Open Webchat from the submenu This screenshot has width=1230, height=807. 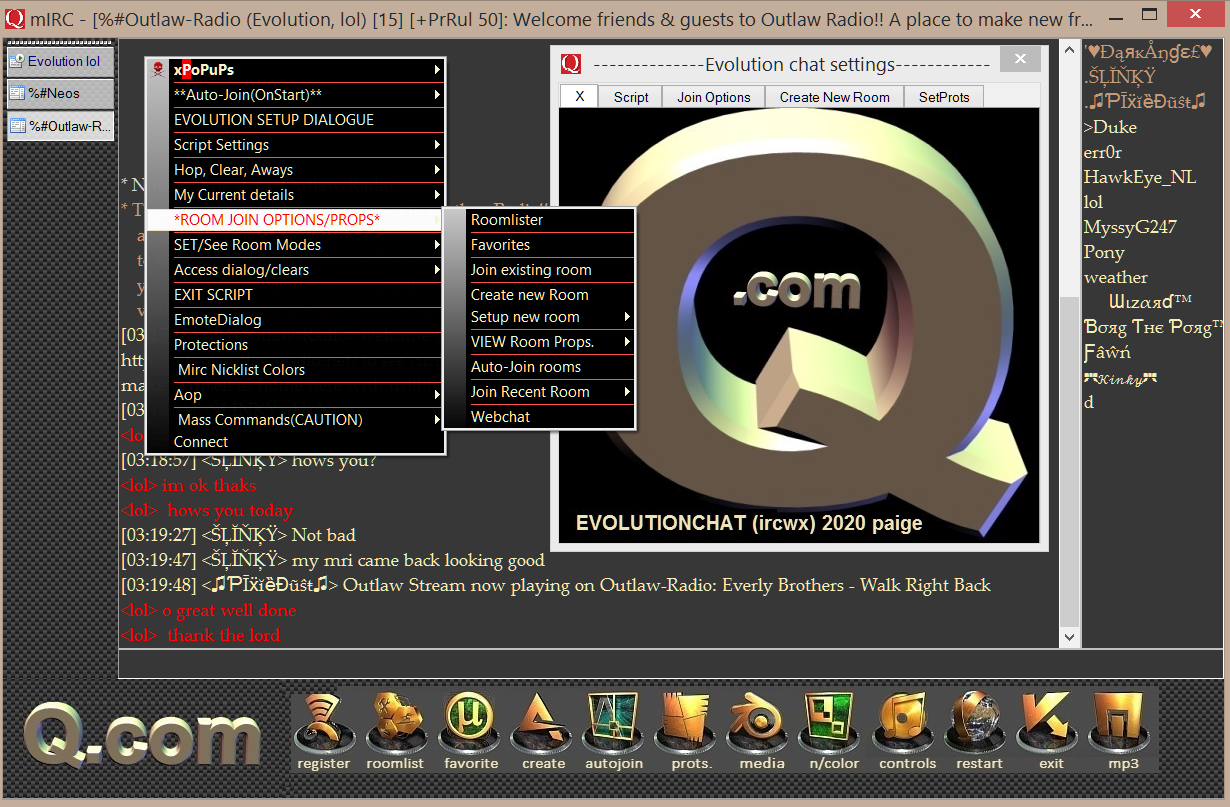coord(539,417)
